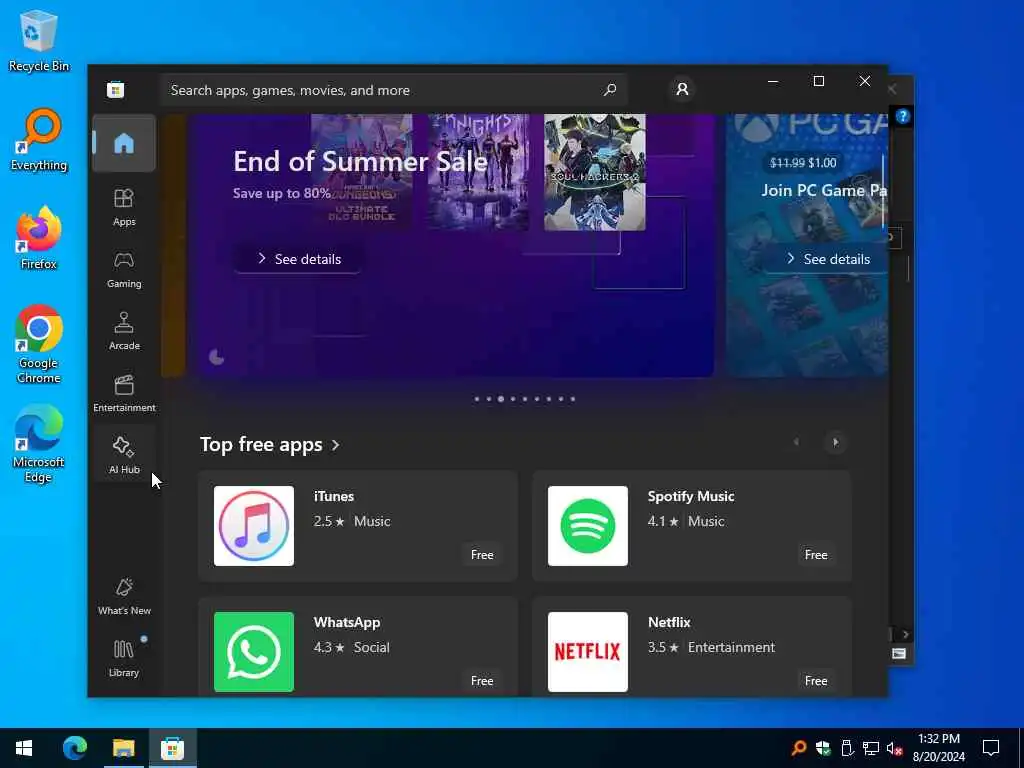Image resolution: width=1024 pixels, height=768 pixels.
Task: Click the Minecraft Dungeons bundle cover
Action: coord(362,172)
